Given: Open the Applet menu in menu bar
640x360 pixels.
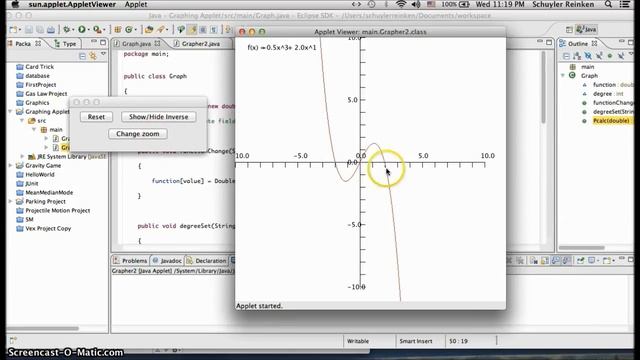Looking at the screenshot, I should [136, 4].
